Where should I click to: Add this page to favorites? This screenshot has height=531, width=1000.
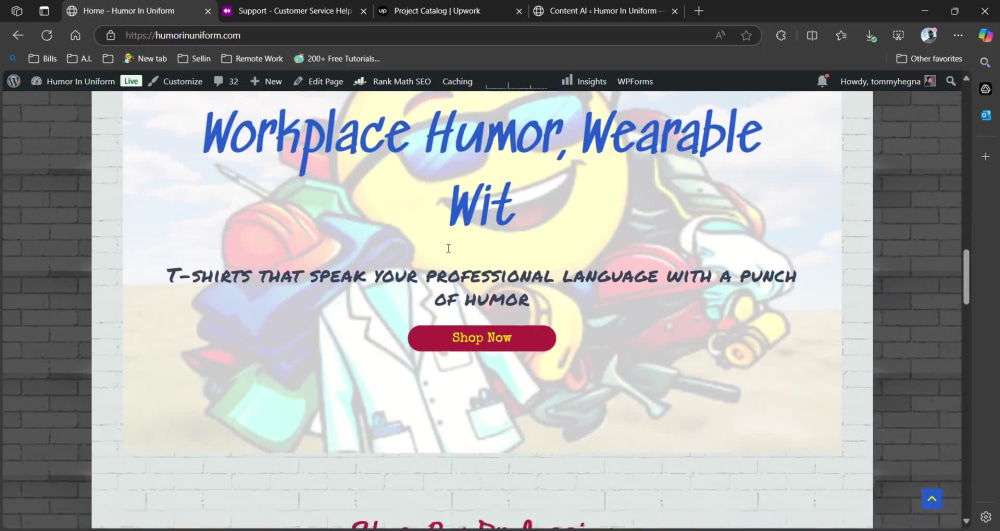pyautogui.click(x=746, y=35)
